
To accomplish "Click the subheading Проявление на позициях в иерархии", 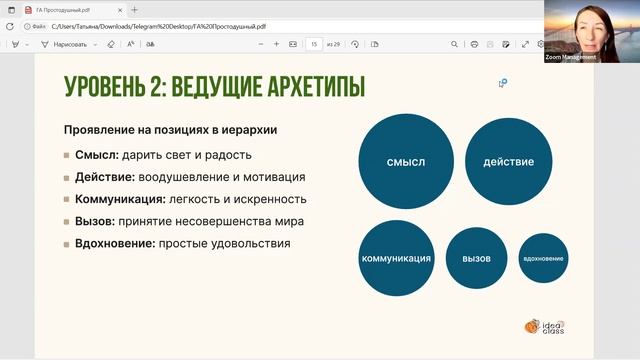I will click(171, 130).
